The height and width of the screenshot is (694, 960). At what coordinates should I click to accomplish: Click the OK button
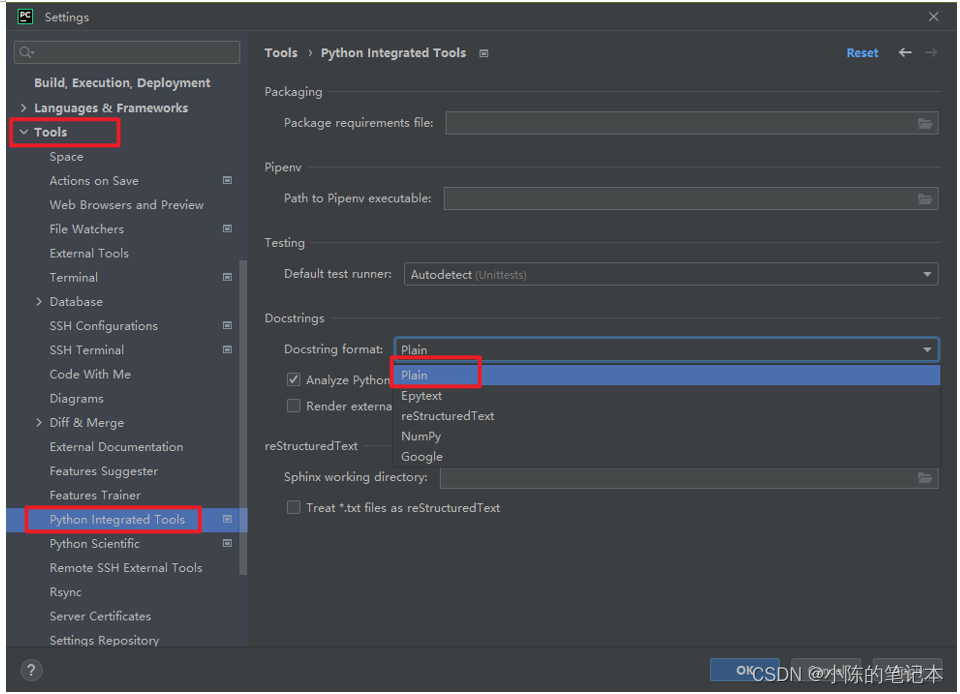744,670
